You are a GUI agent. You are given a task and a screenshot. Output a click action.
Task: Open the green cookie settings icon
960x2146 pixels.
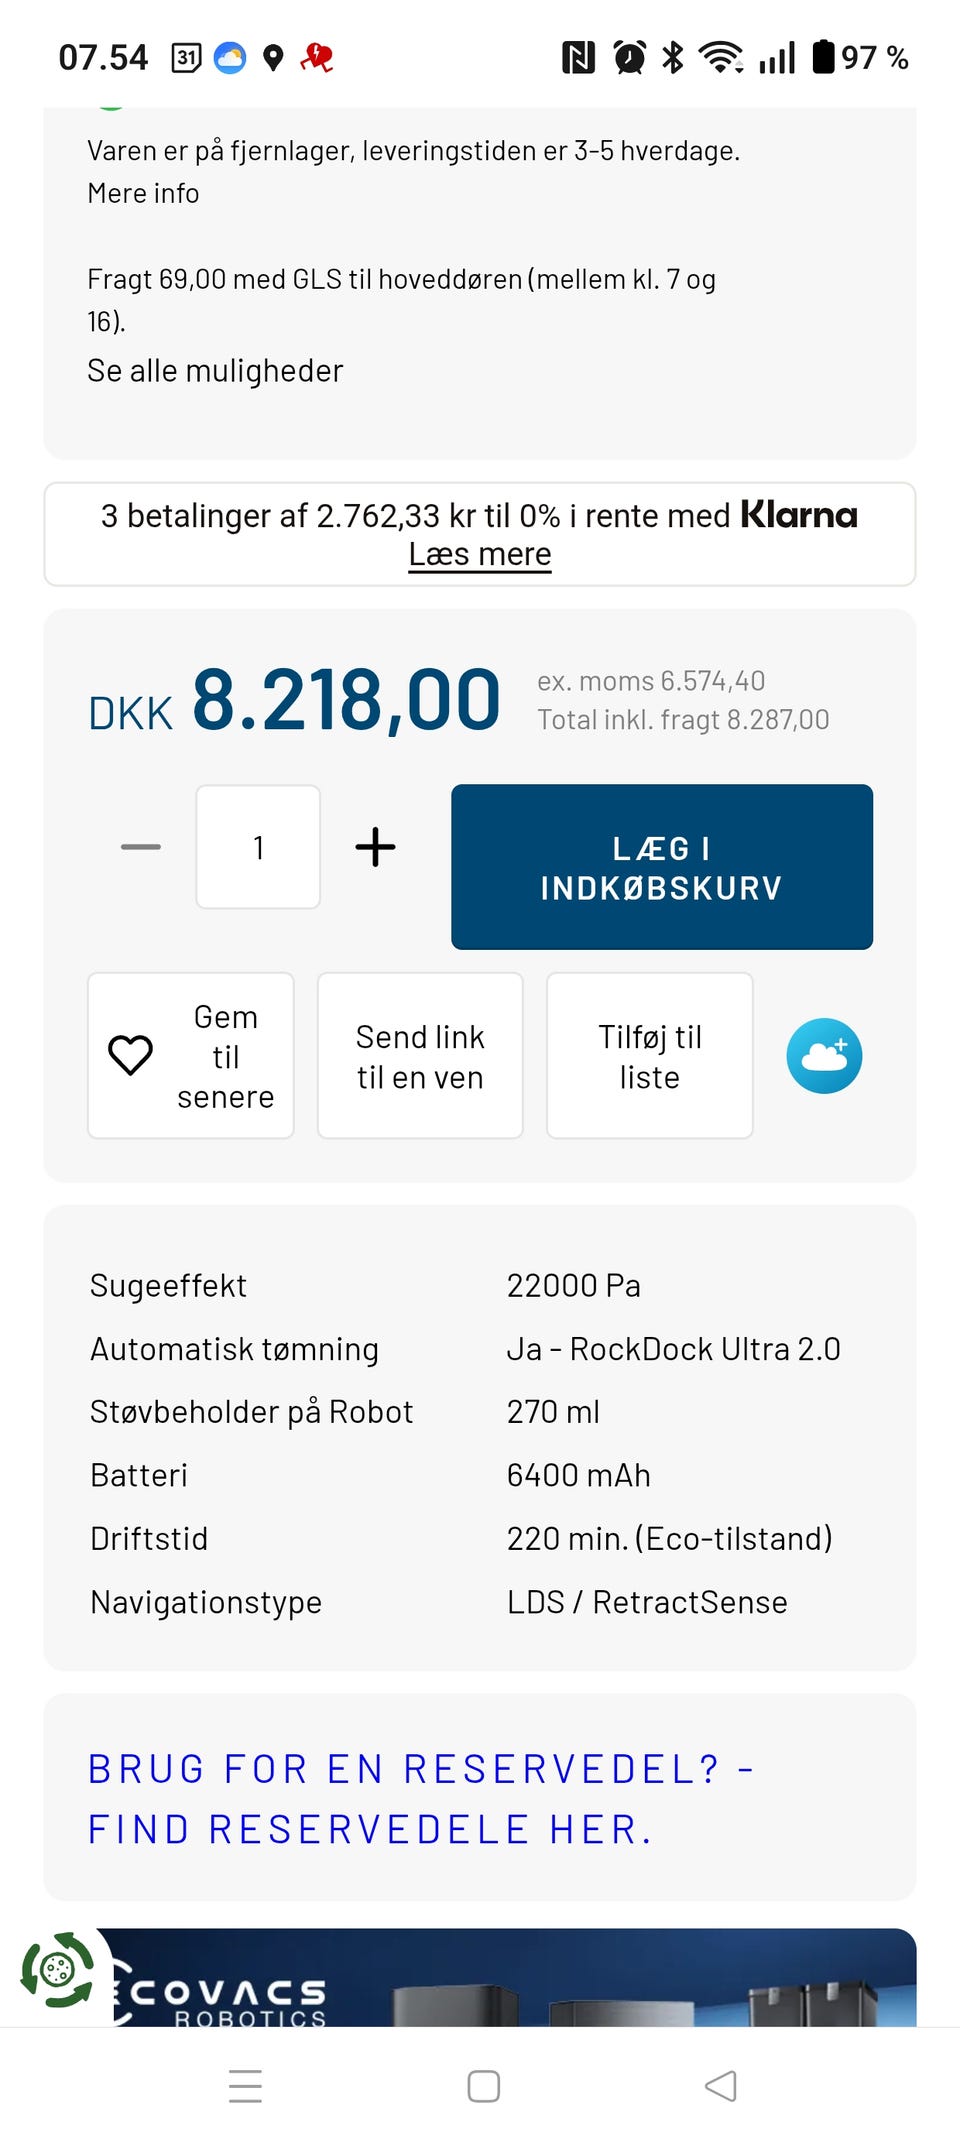57,1970
